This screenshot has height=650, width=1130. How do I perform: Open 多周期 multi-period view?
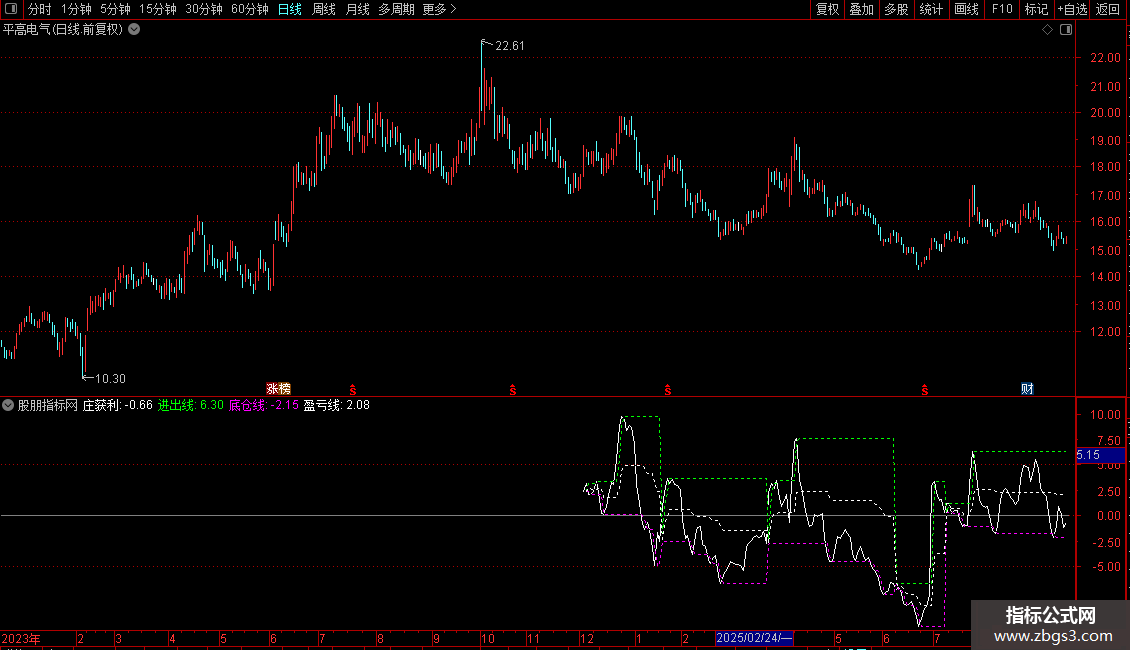coord(396,9)
